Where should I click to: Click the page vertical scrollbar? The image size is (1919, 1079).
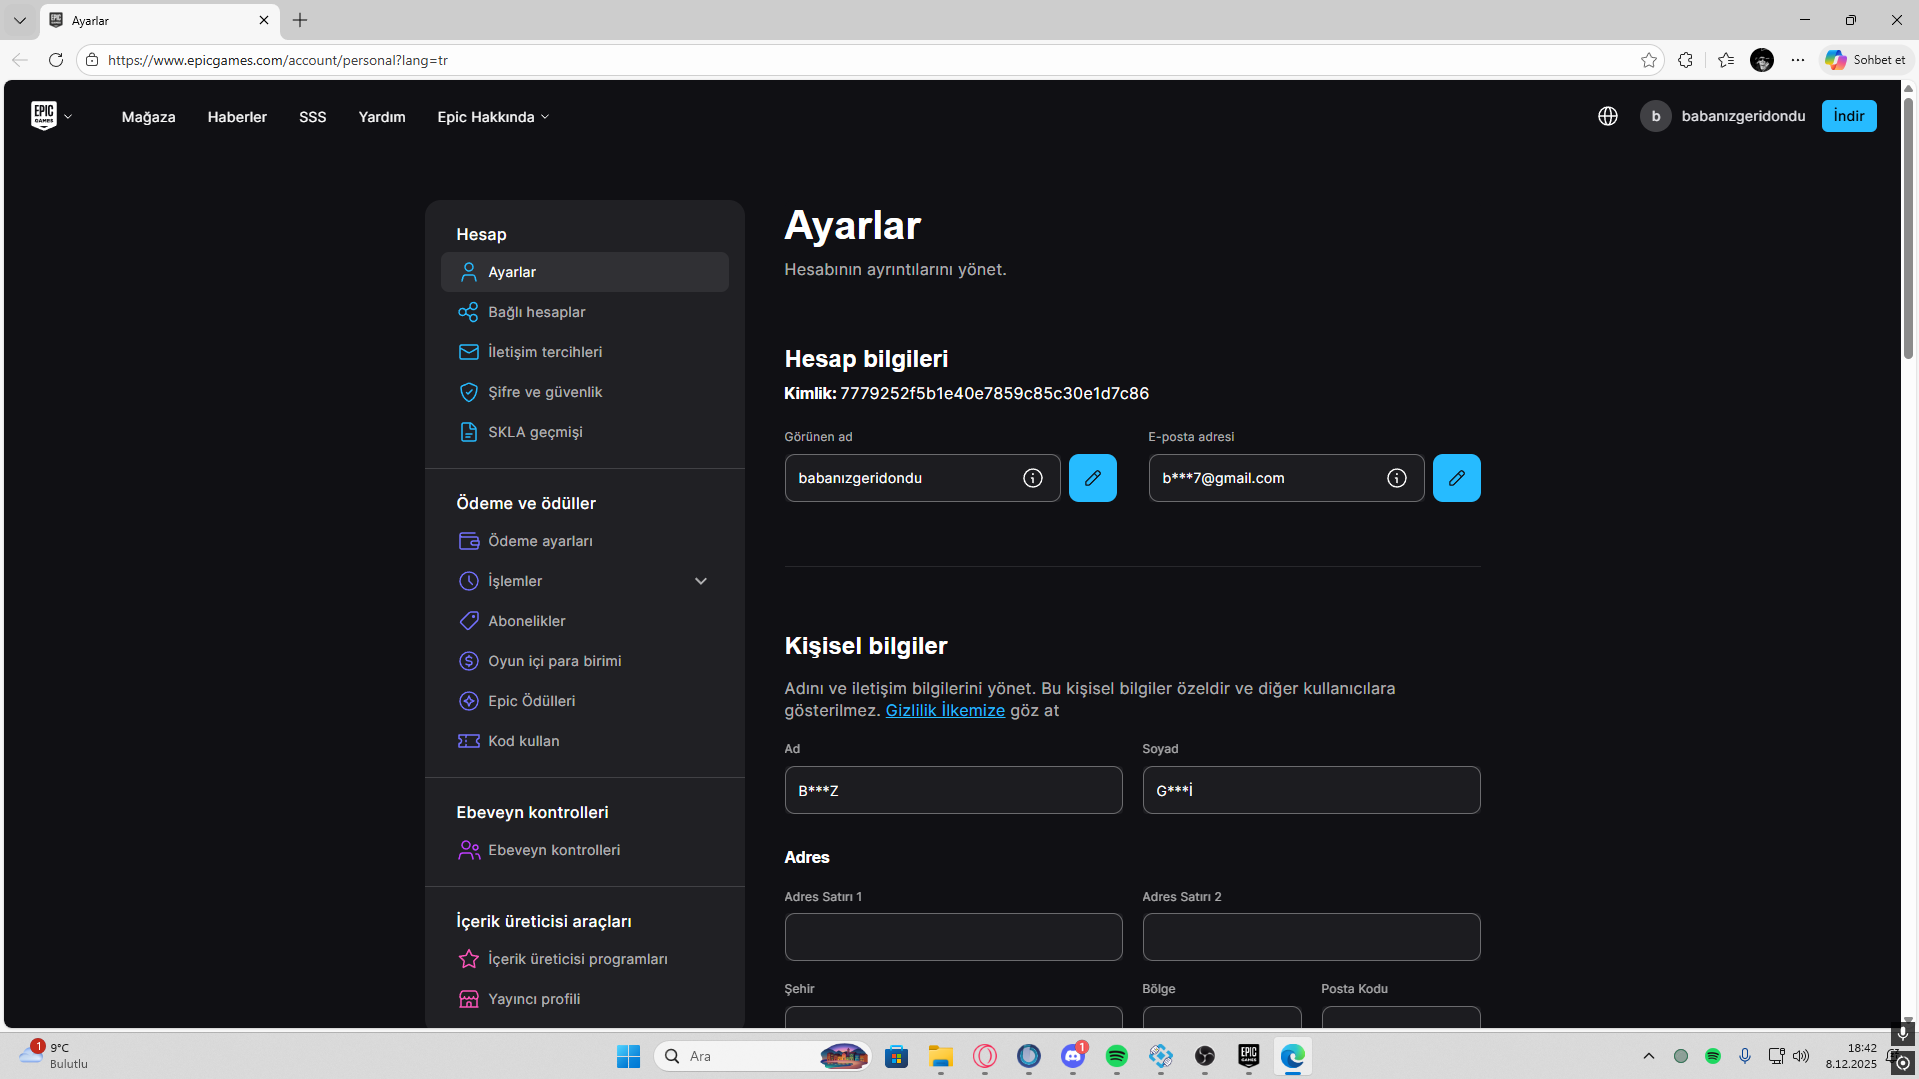click(1909, 228)
